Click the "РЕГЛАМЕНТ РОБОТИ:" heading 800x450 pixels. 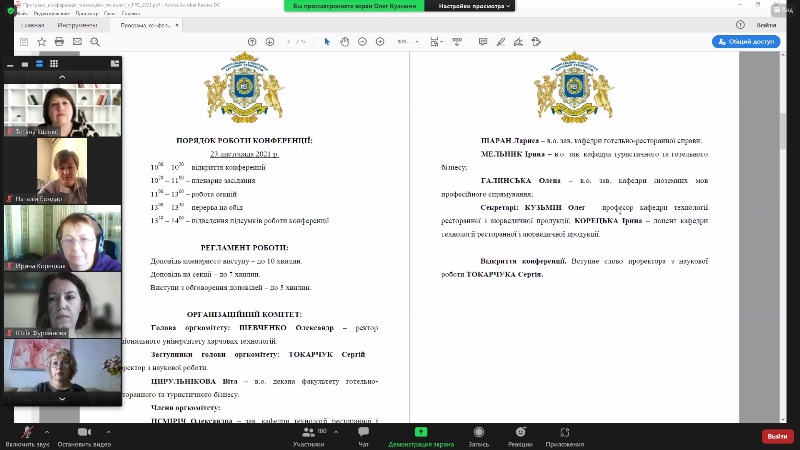point(244,247)
